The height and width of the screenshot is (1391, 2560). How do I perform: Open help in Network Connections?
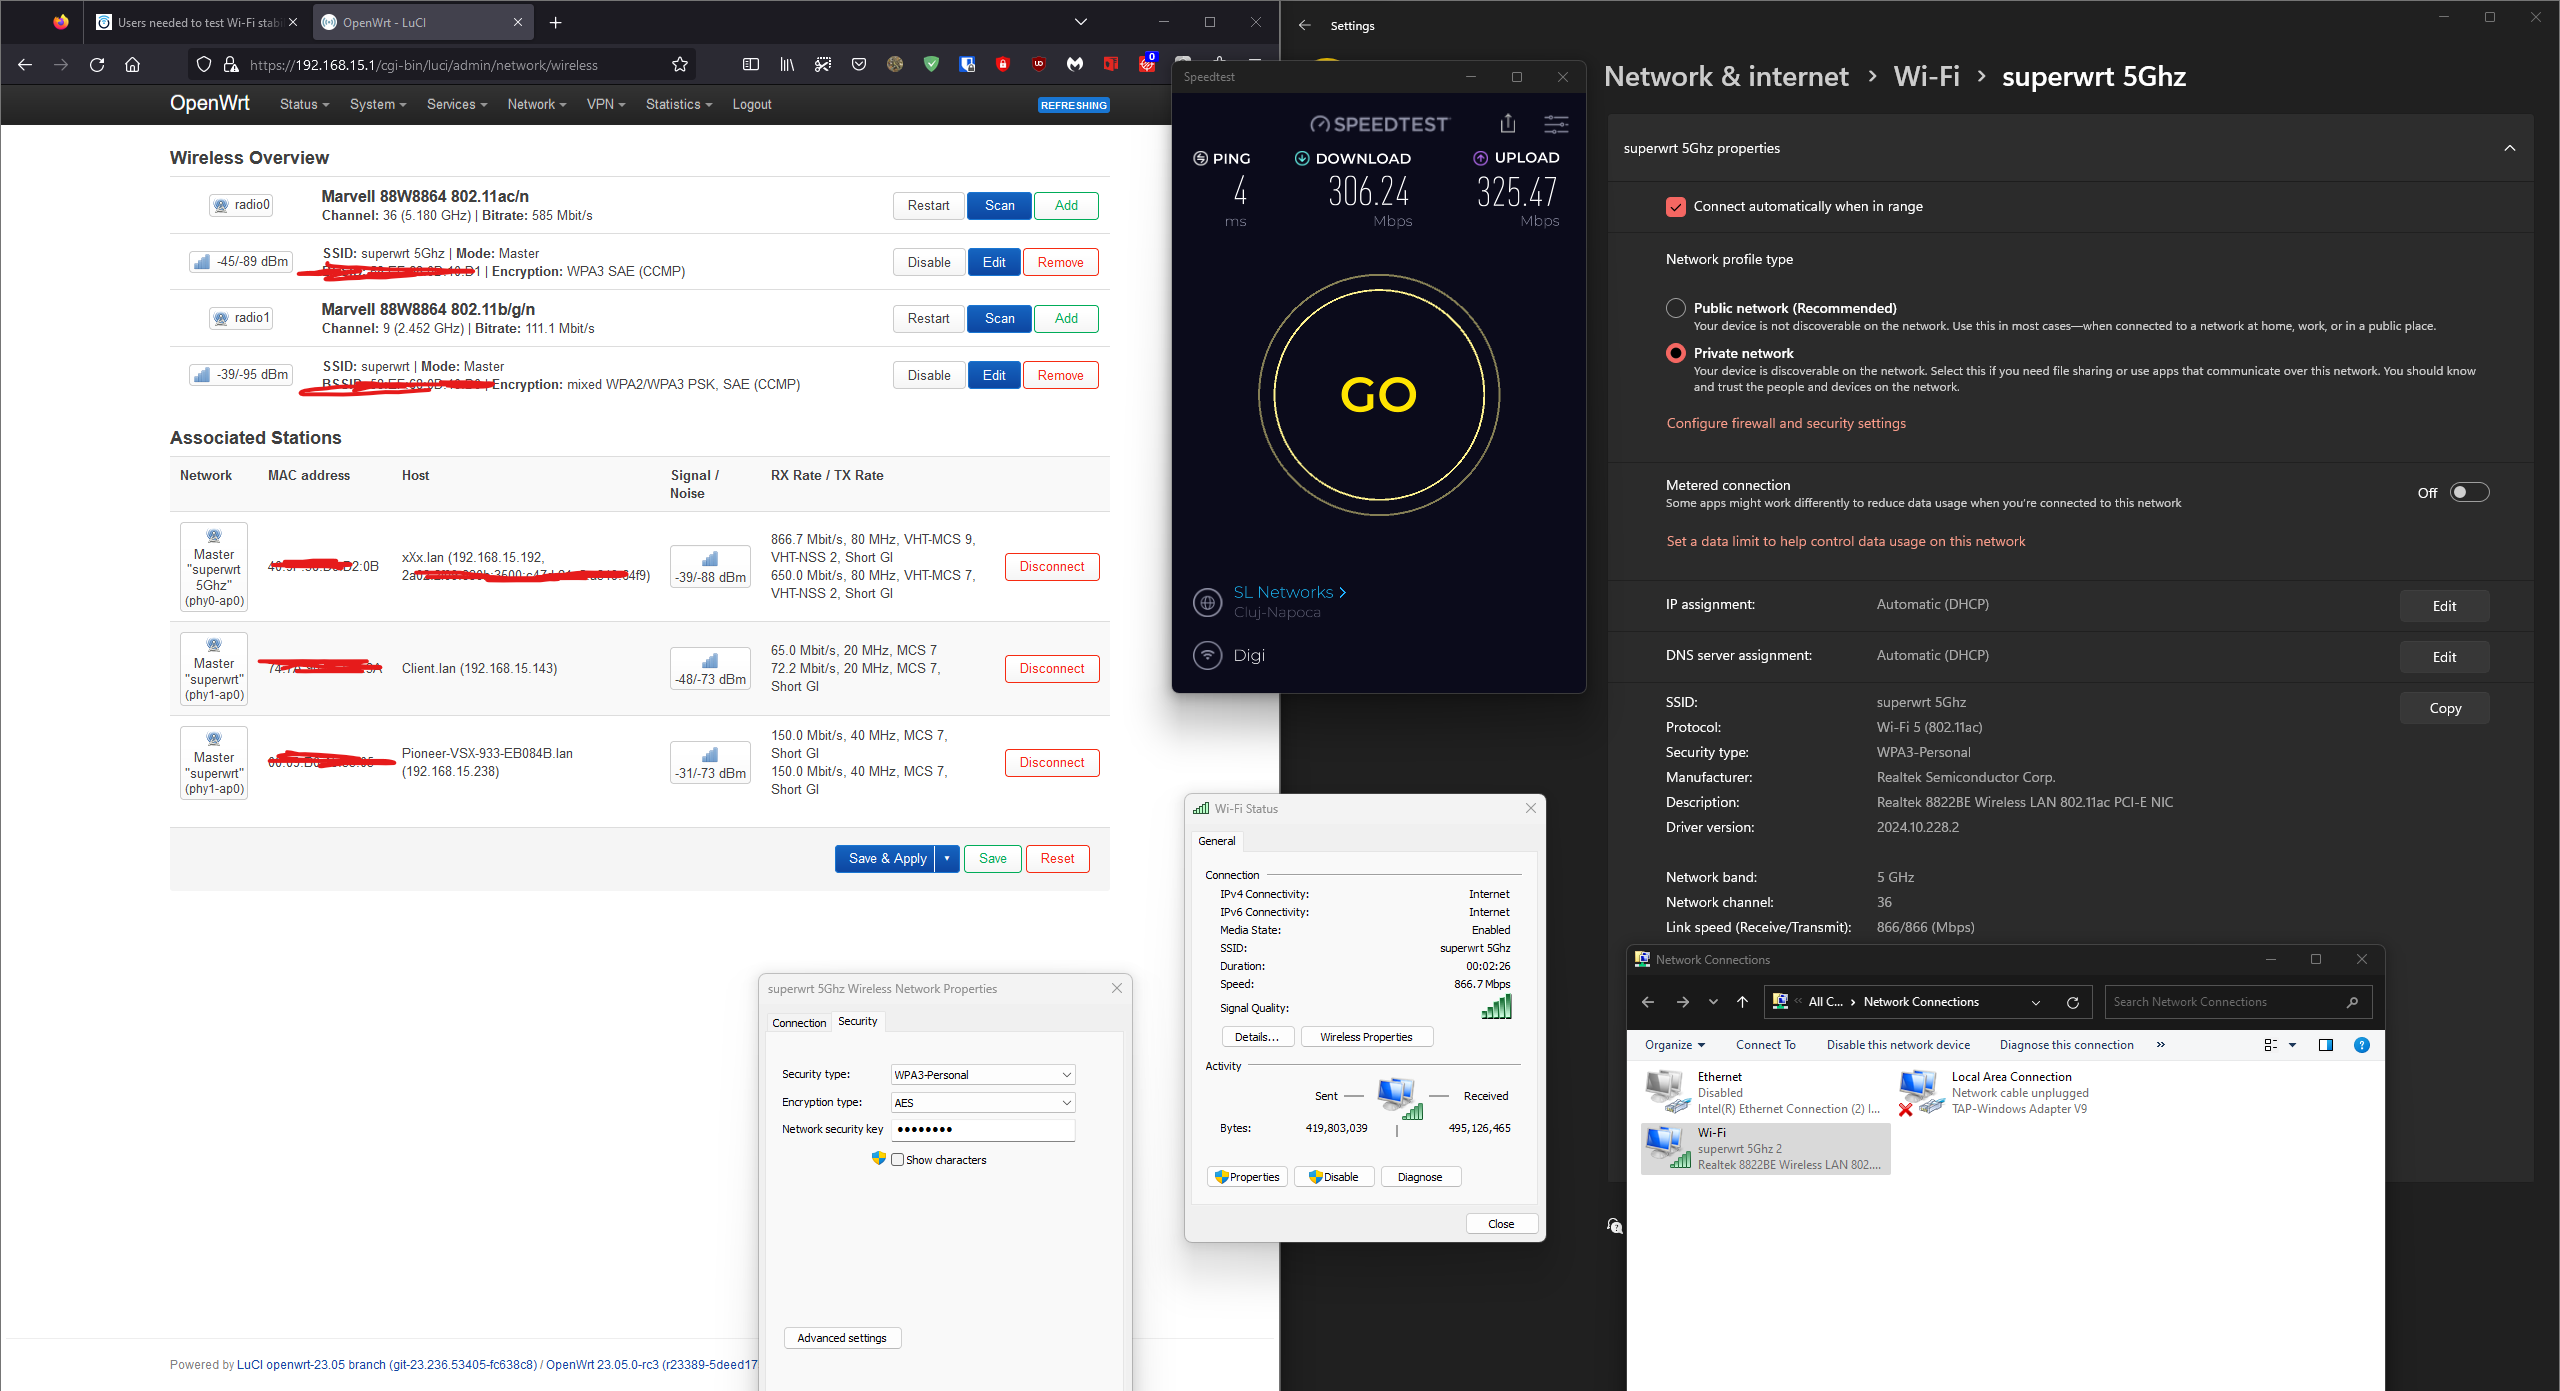point(2362,1045)
